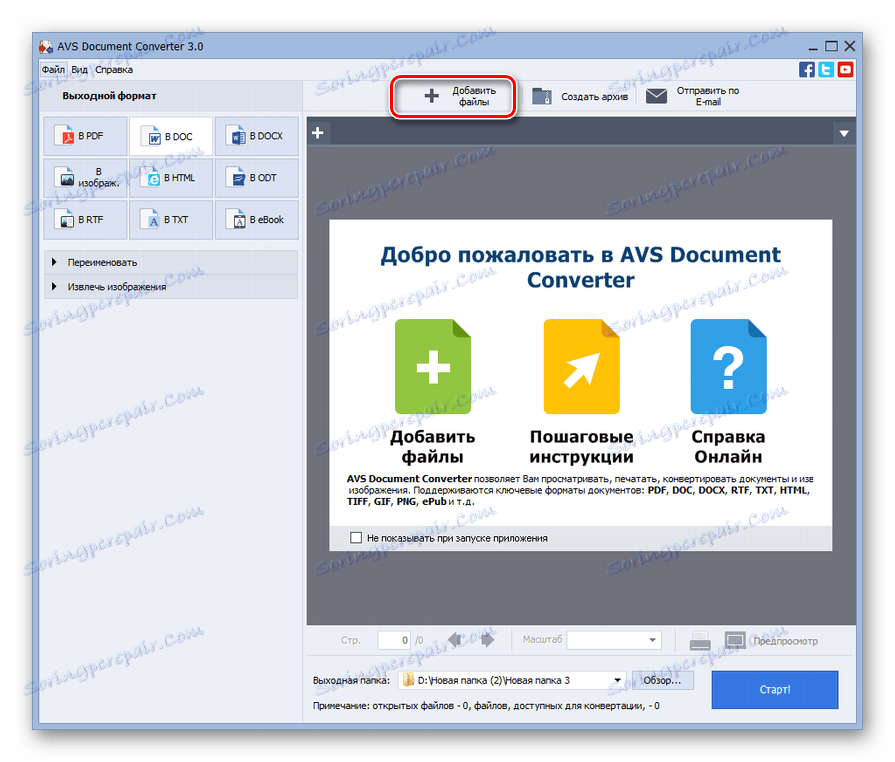Select the В TXT output format
Image resolution: width=895 pixels, height=762 pixels.
click(x=171, y=220)
